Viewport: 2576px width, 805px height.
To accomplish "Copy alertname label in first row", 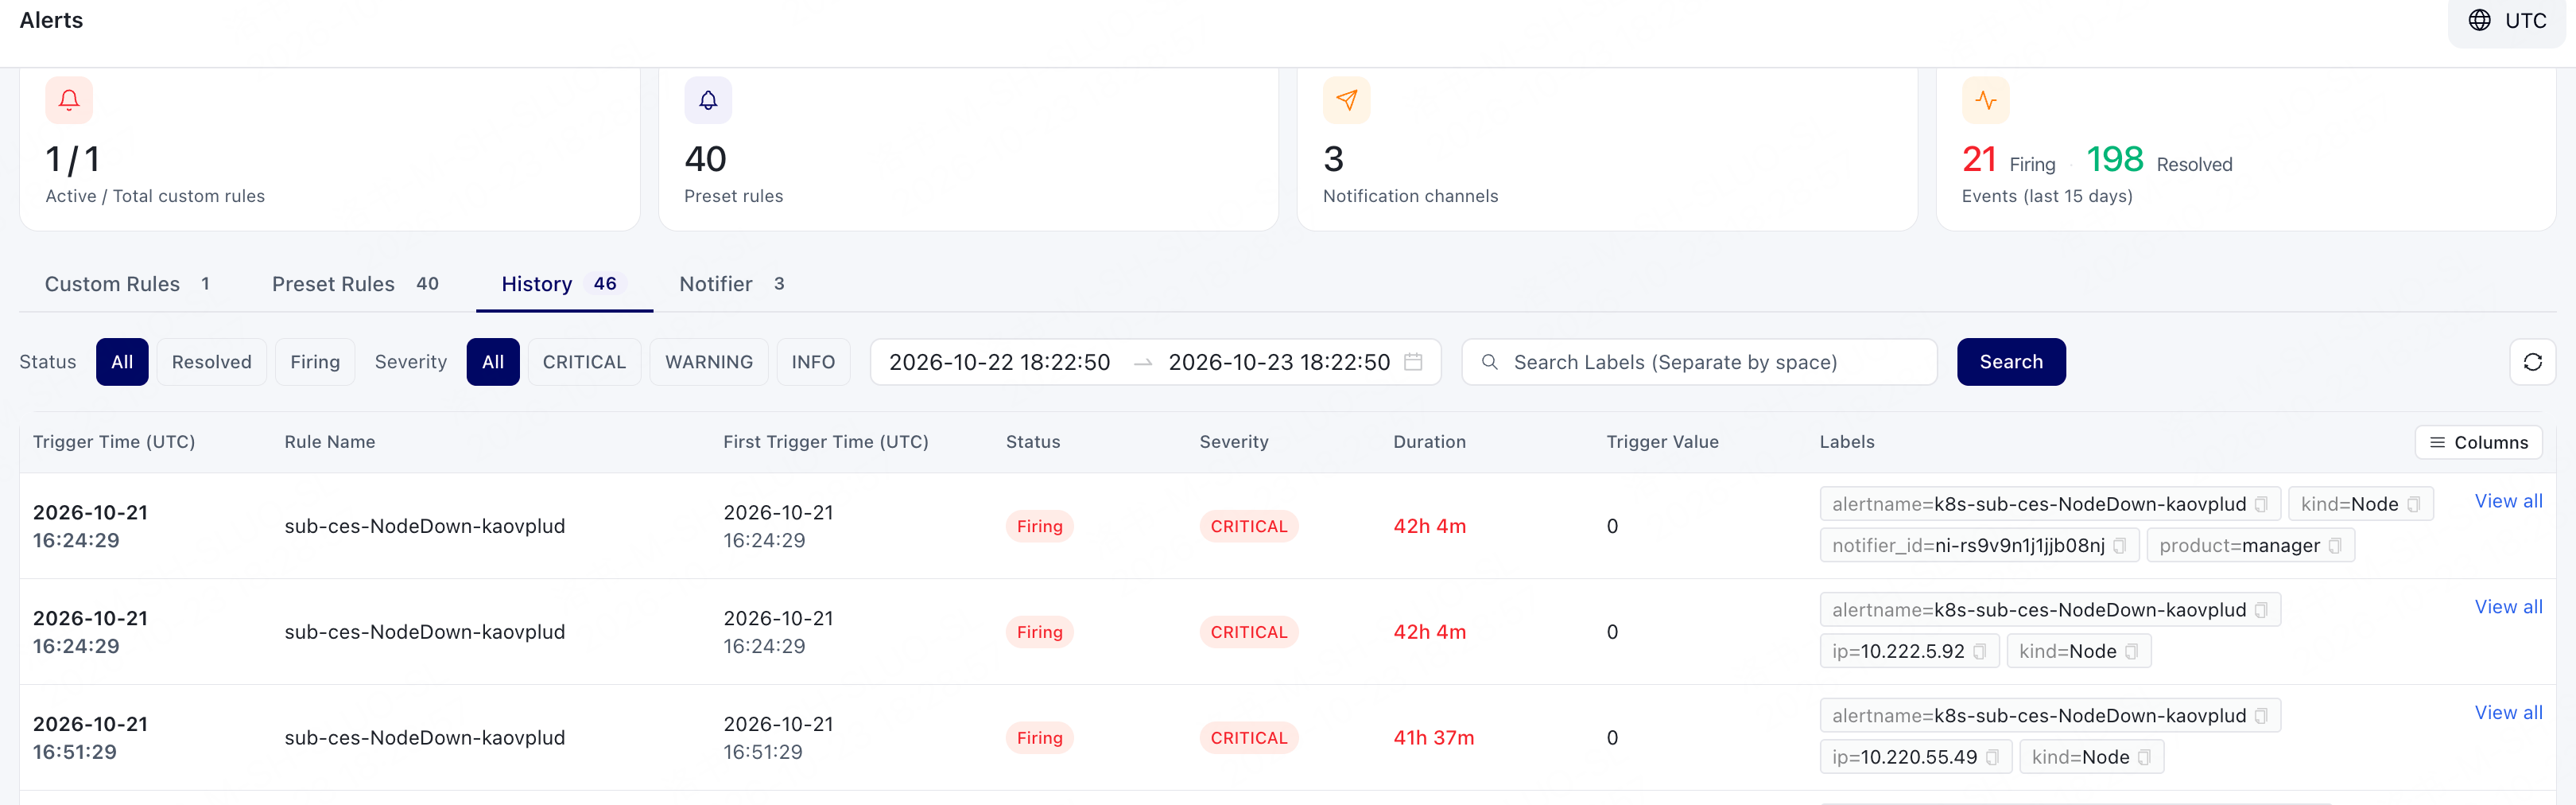I will [x=2261, y=504].
